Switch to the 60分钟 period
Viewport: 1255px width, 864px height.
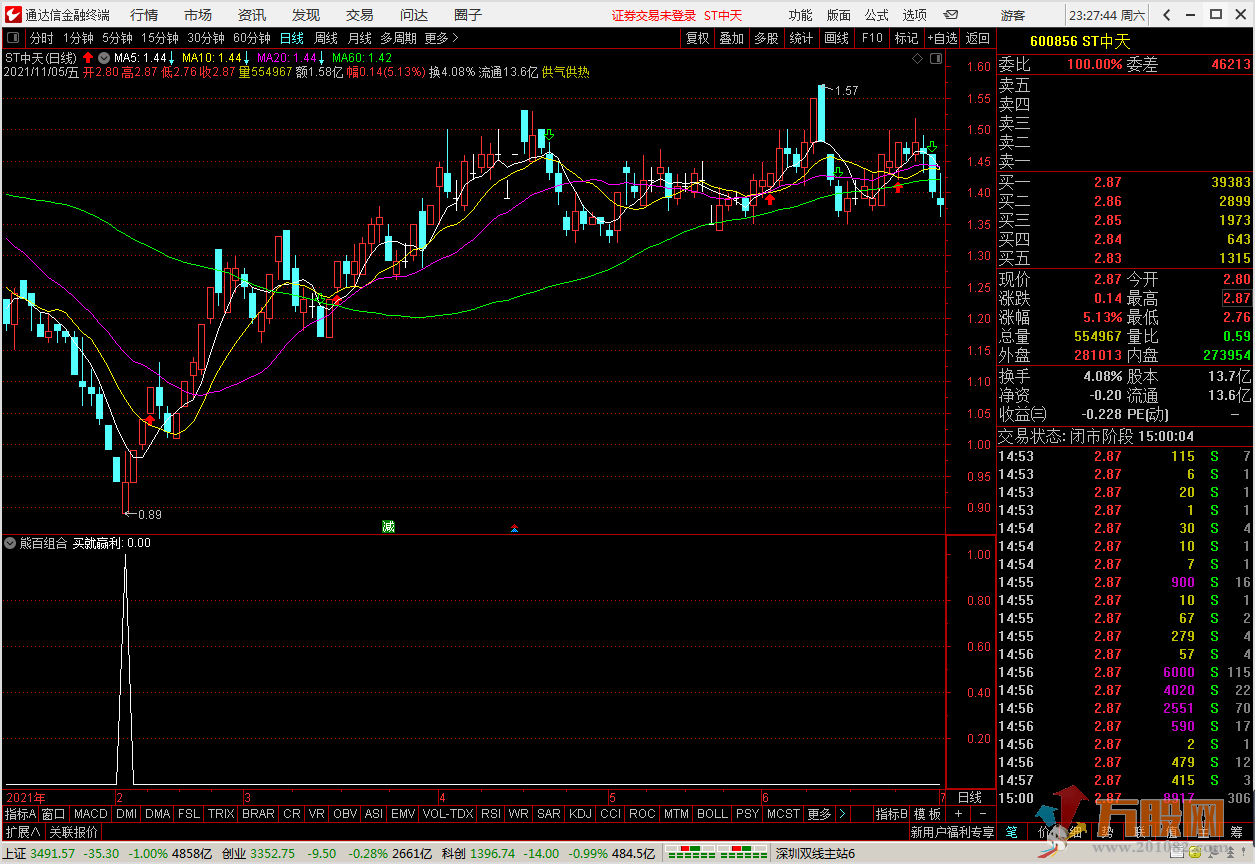(252, 38)
